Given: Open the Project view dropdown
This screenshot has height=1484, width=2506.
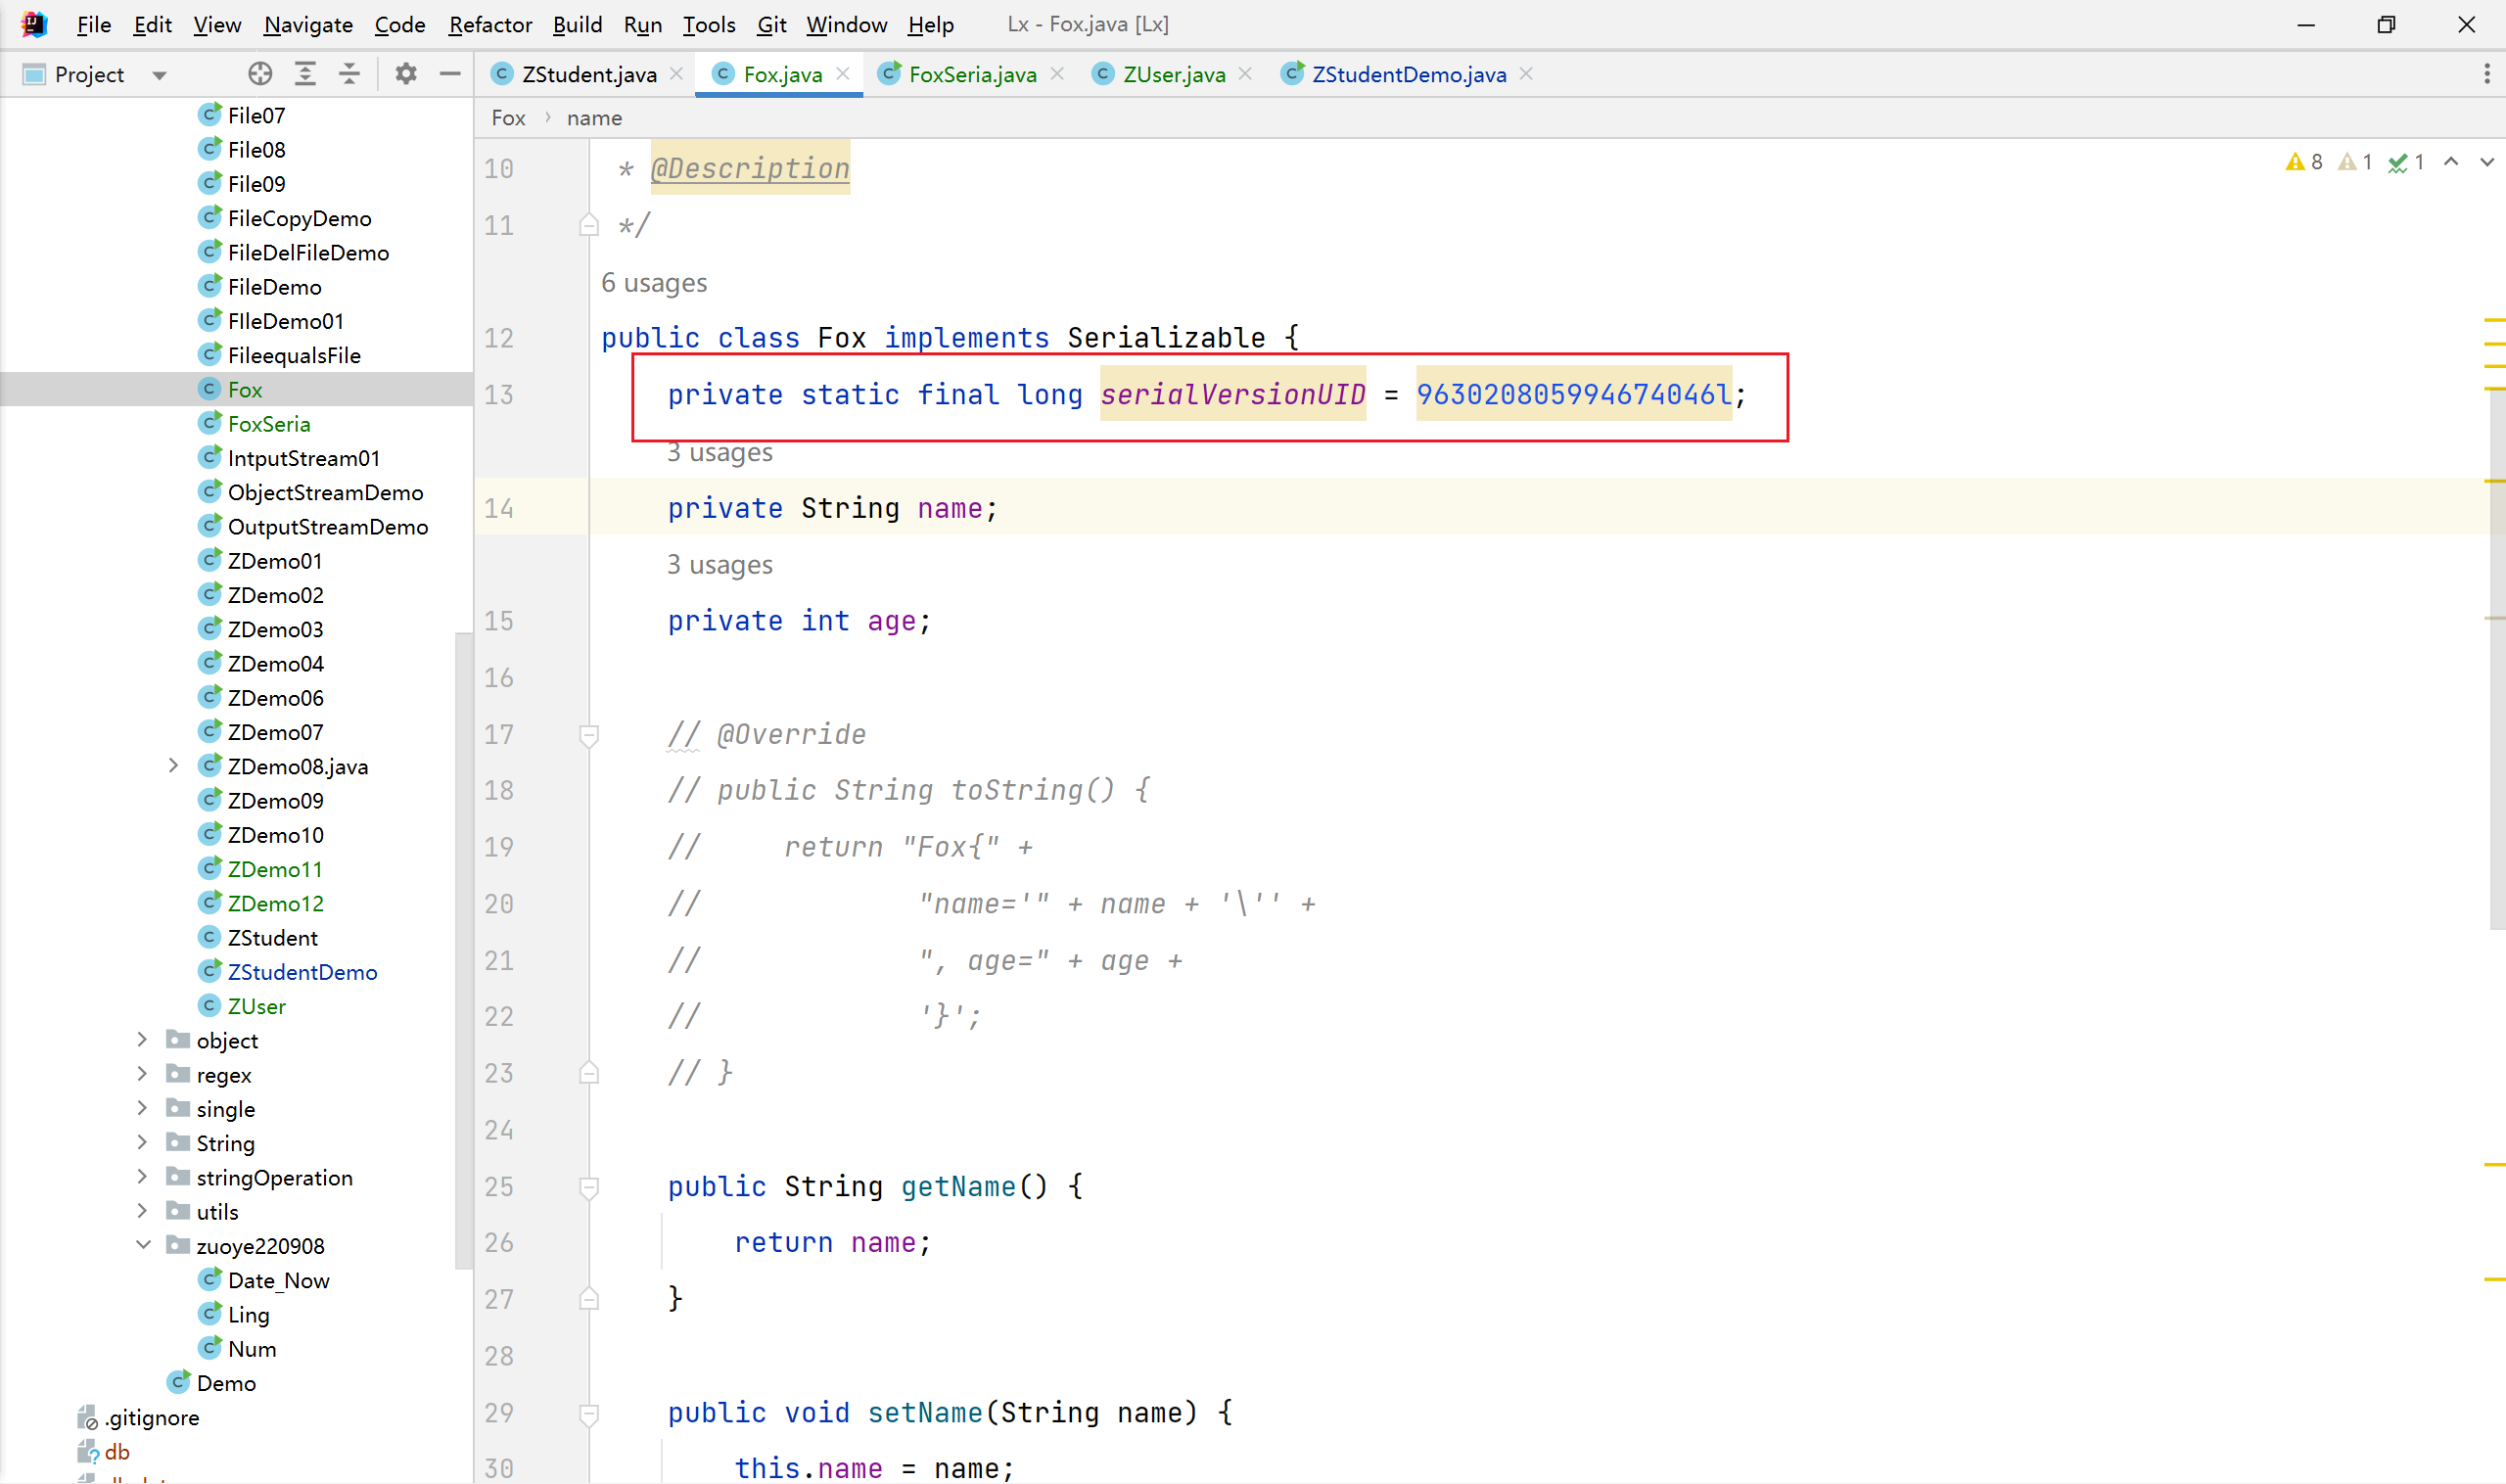Looking at the screenshot, I should pos(159,75).
